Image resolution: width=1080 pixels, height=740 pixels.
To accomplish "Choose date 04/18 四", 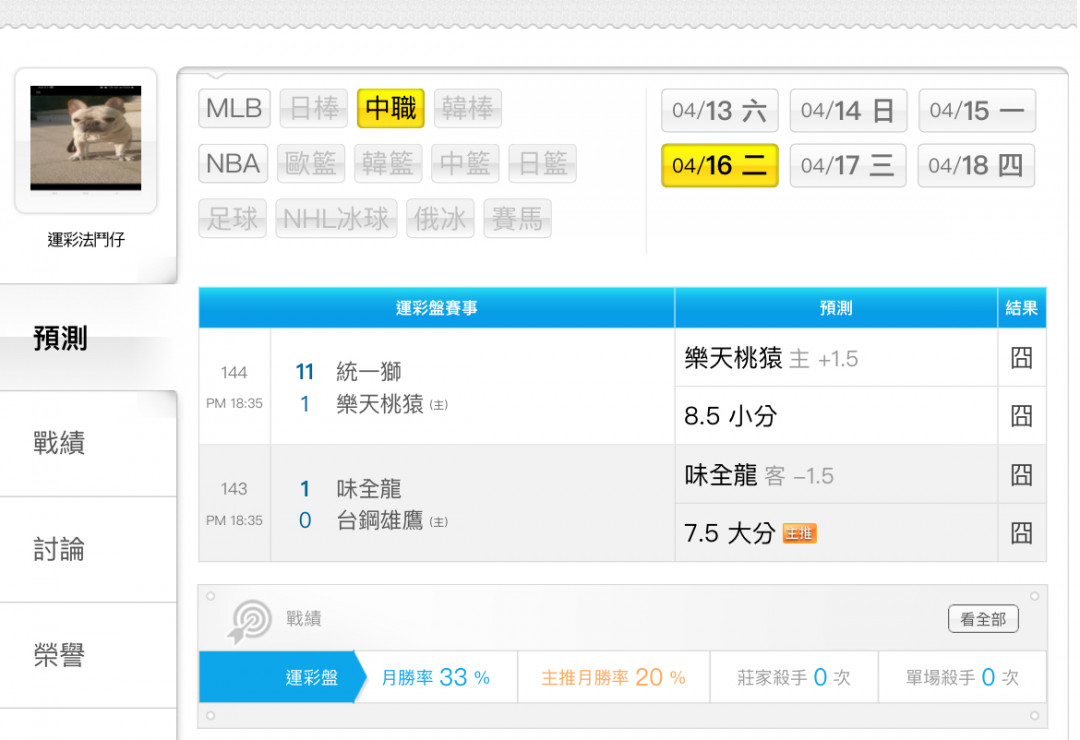I will click(976, 165).
